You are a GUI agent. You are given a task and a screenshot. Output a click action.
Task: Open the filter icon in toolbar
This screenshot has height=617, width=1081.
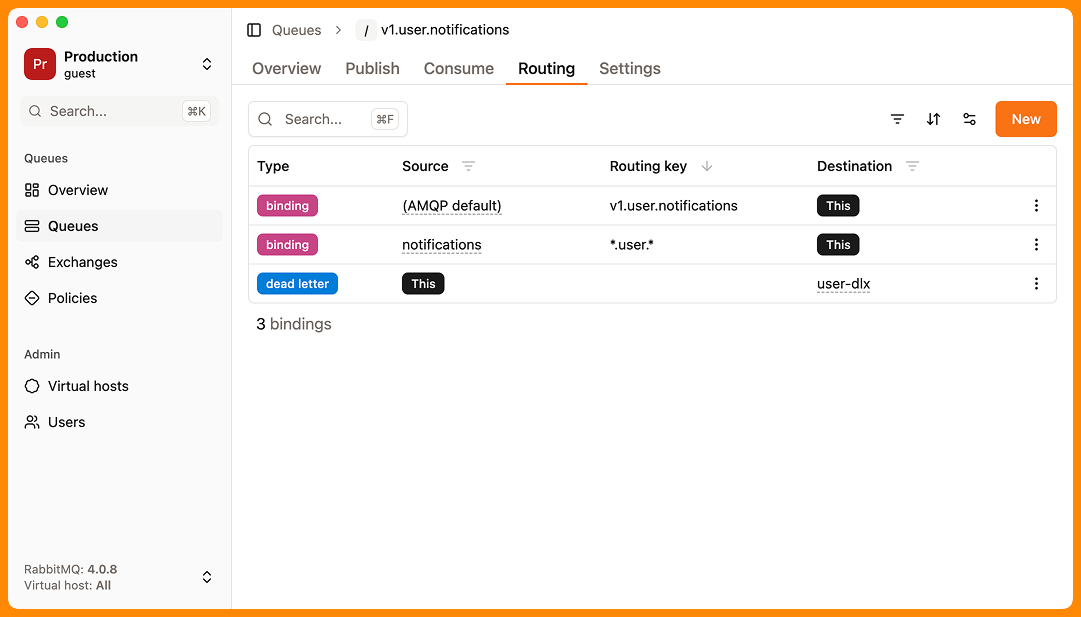[x=897, y=119]
